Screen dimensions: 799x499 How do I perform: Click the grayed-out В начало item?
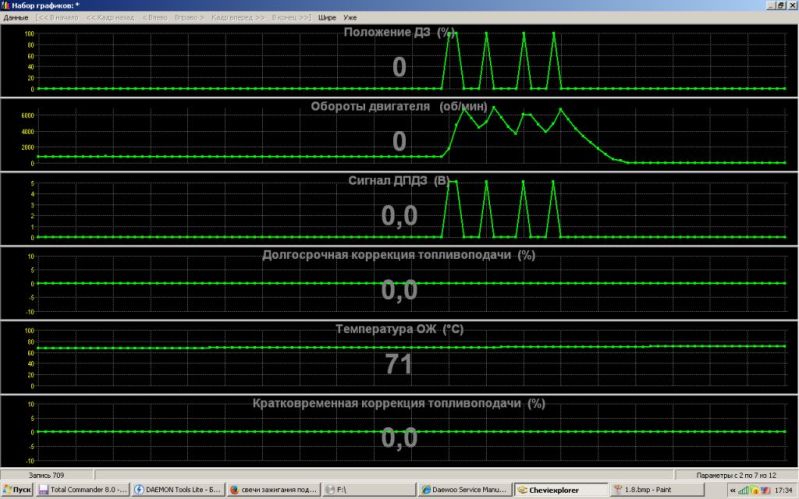click(58, 18)
